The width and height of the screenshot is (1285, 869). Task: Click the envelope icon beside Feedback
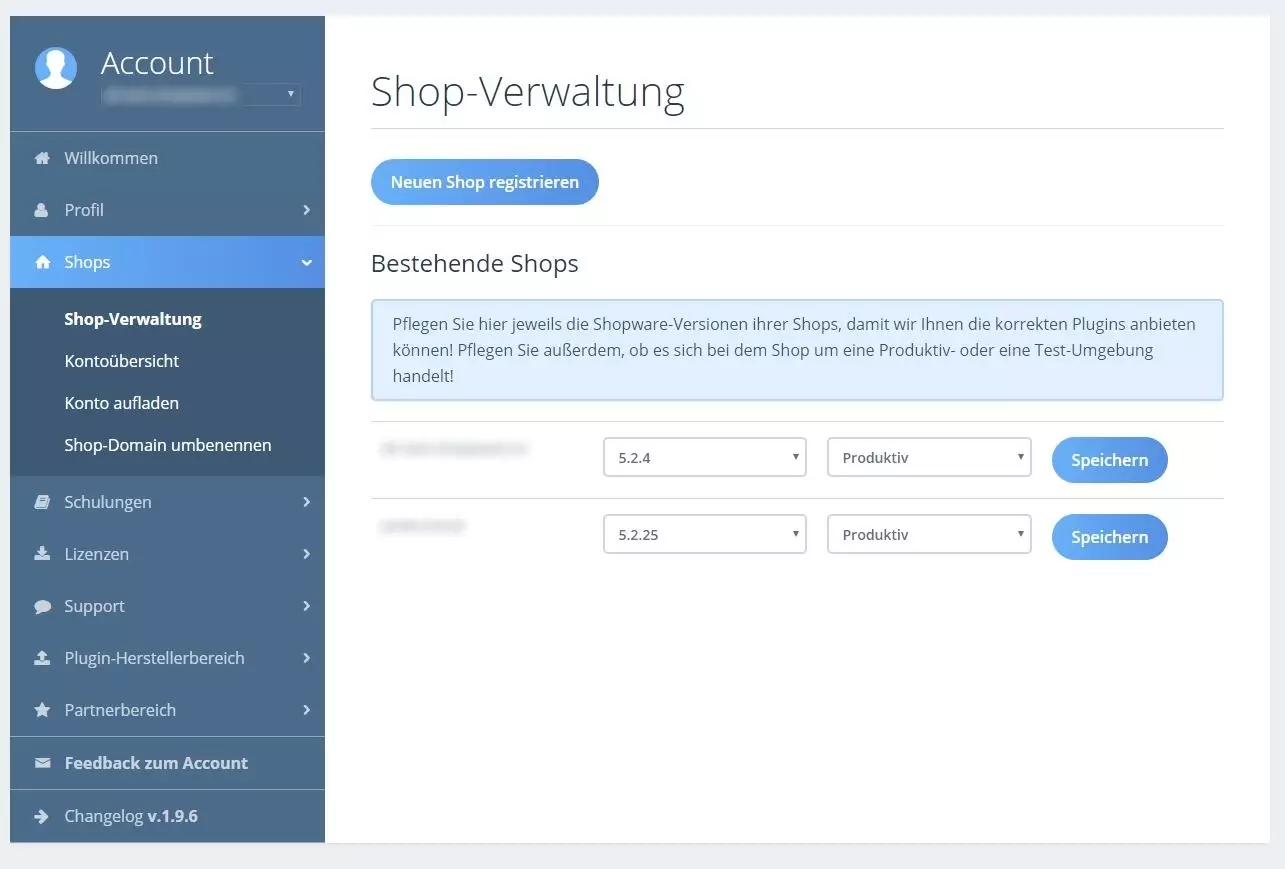(42, 763)
